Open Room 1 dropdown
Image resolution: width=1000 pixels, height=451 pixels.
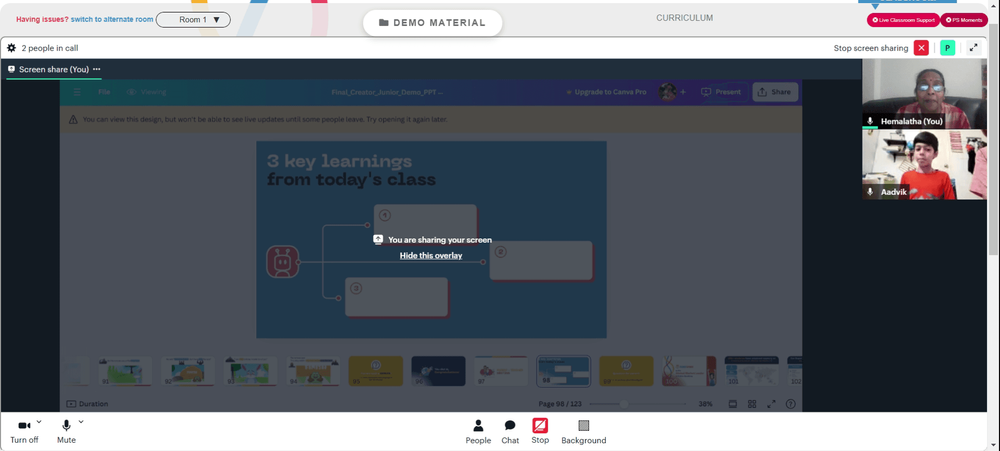(193, 20)
